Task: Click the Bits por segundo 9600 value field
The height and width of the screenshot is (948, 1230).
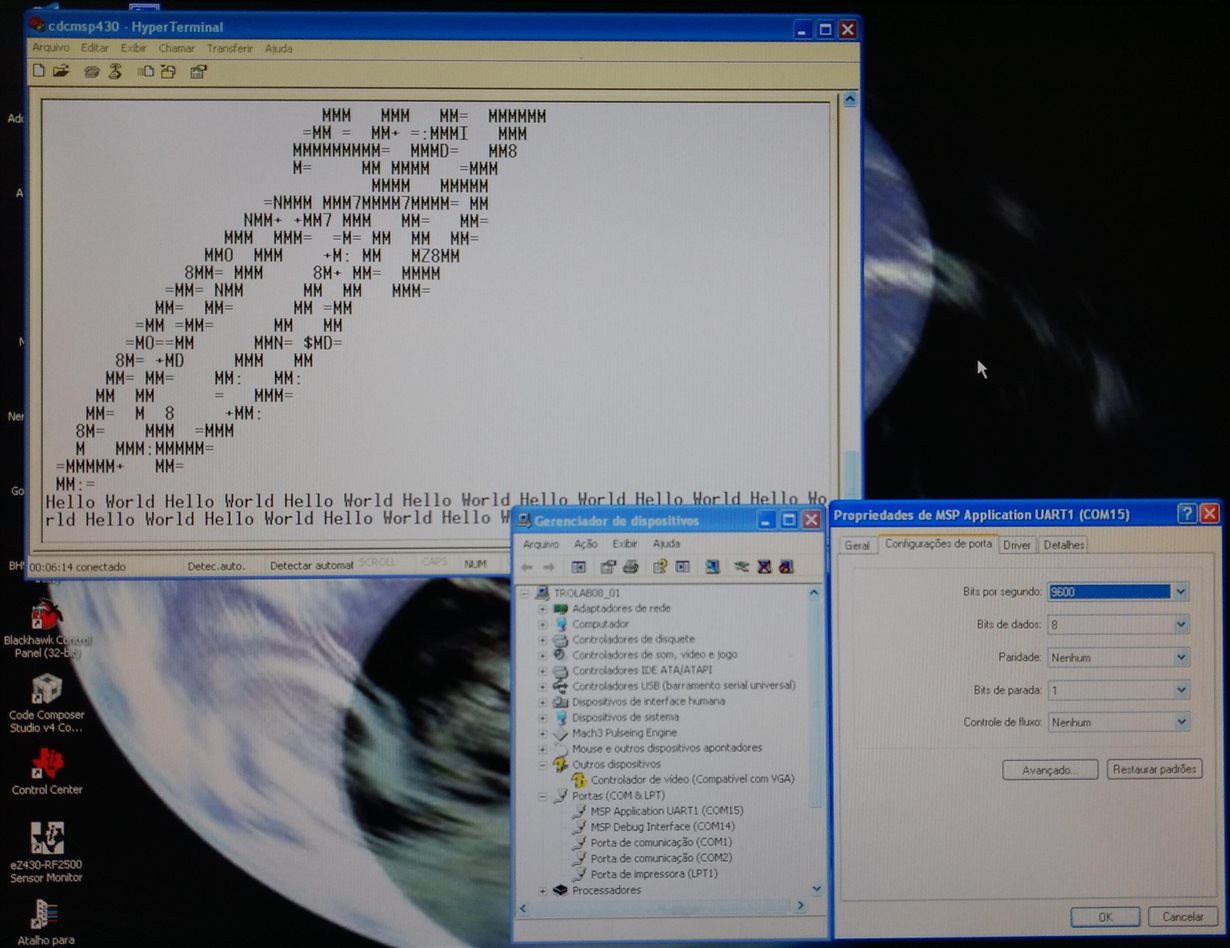Action: 1109,592
